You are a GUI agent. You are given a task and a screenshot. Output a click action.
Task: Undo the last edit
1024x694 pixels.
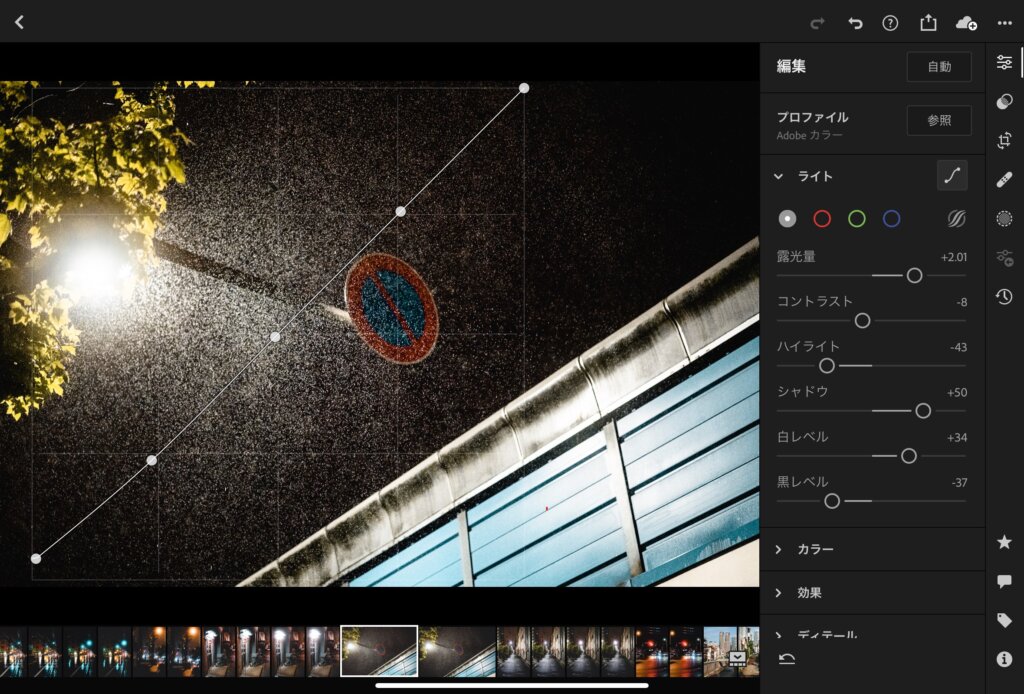(855, 24)
